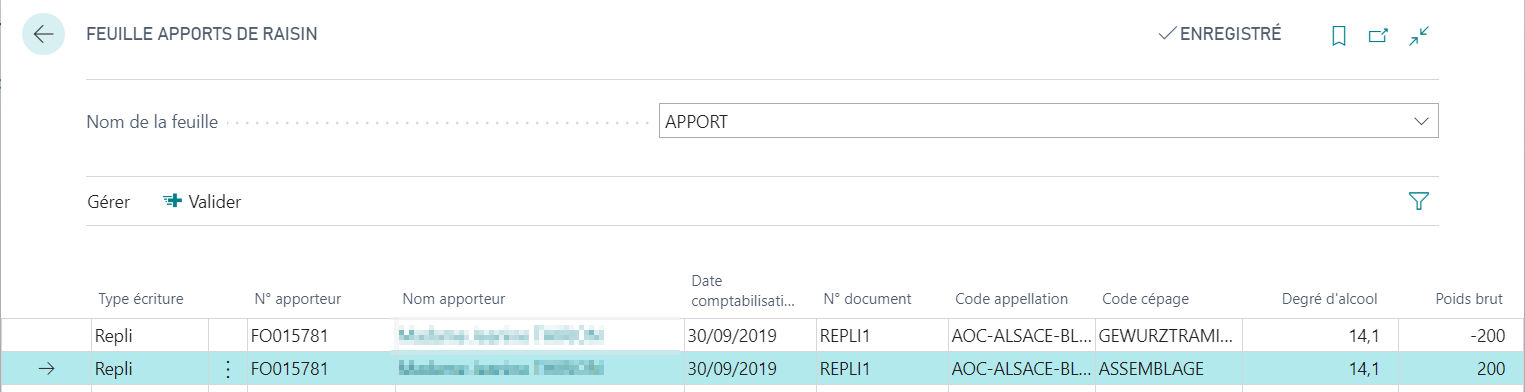The image size is (1525, 392).
Task: Click the Poids brut column header
Action: tap(1469, 298)
